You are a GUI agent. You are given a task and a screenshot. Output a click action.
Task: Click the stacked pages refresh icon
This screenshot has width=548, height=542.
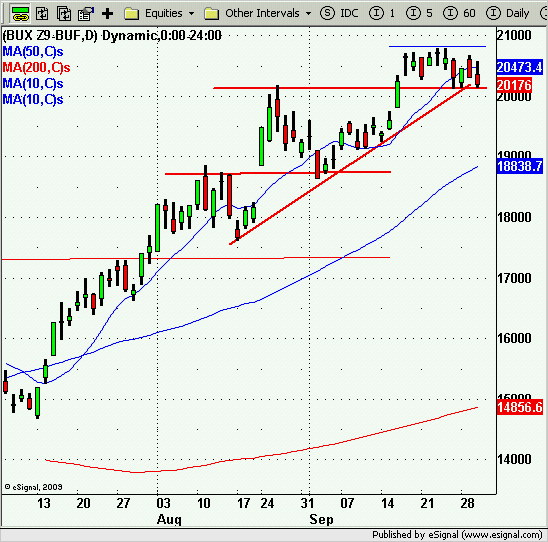tap(64, 14)
